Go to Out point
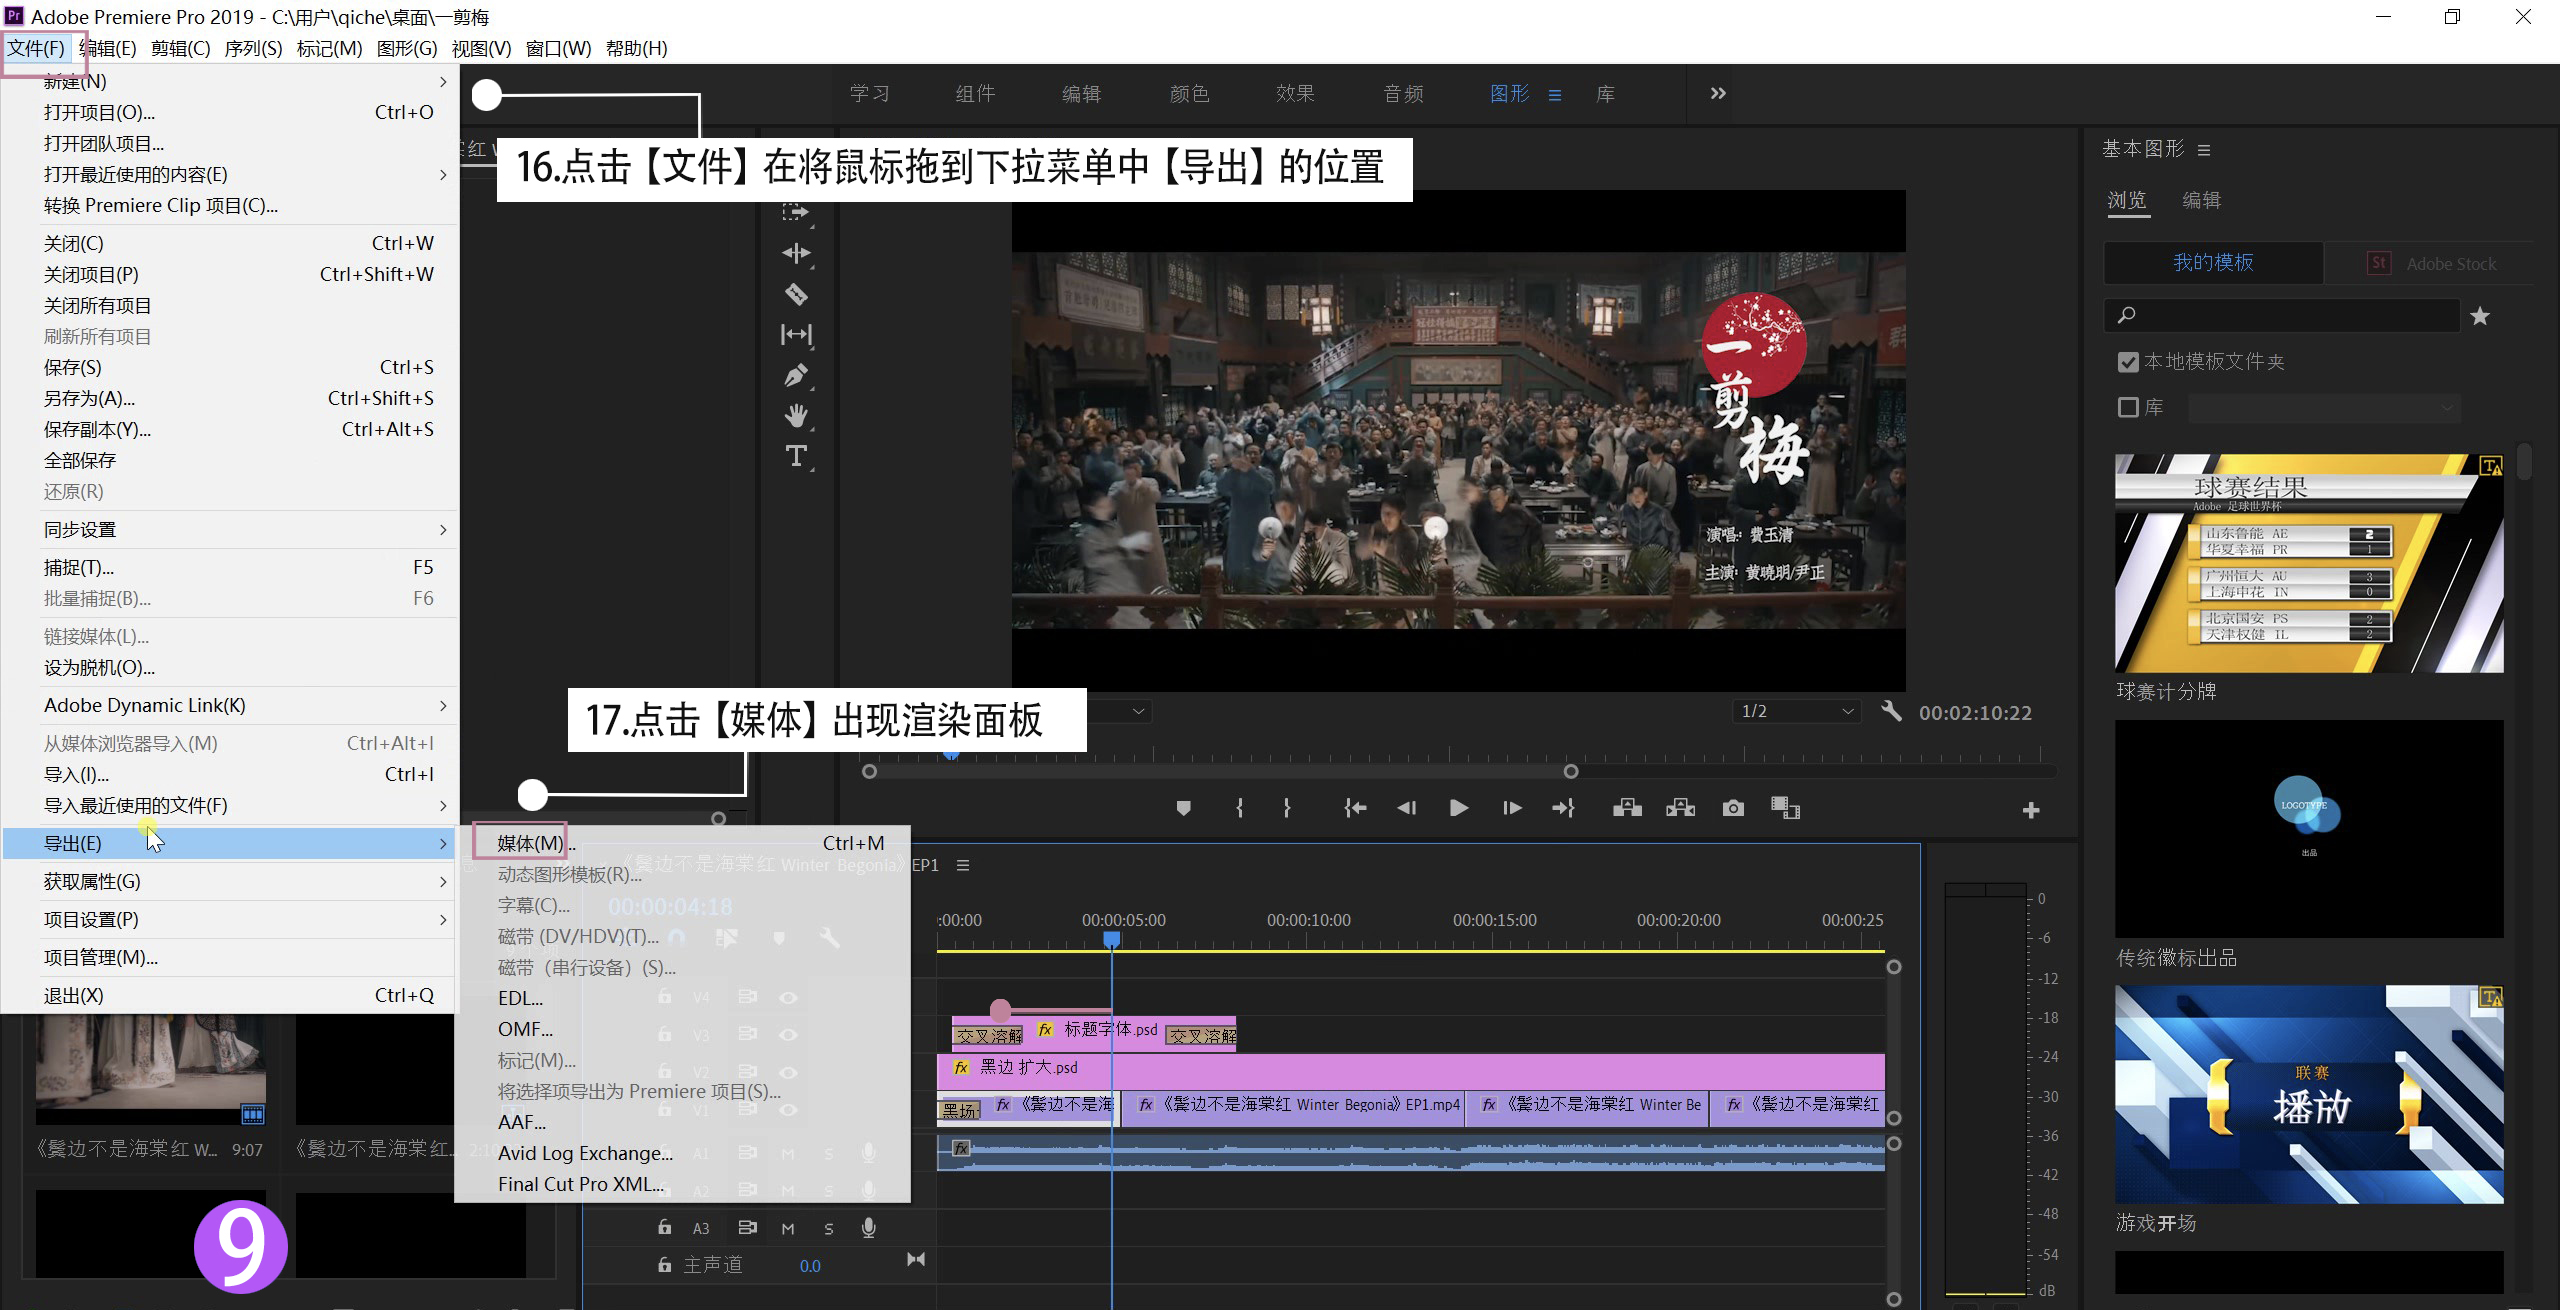The height and width of the screenshot is (1310, 2560). tap(1563, 808)
